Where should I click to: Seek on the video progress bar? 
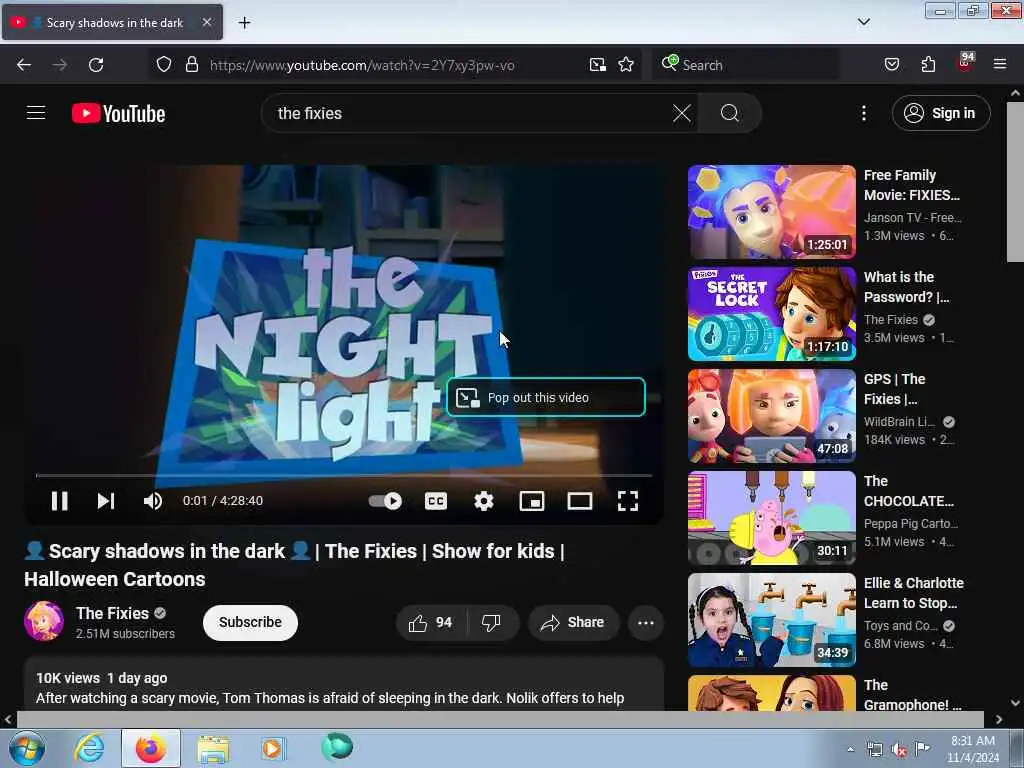click(x=344, y=475)
